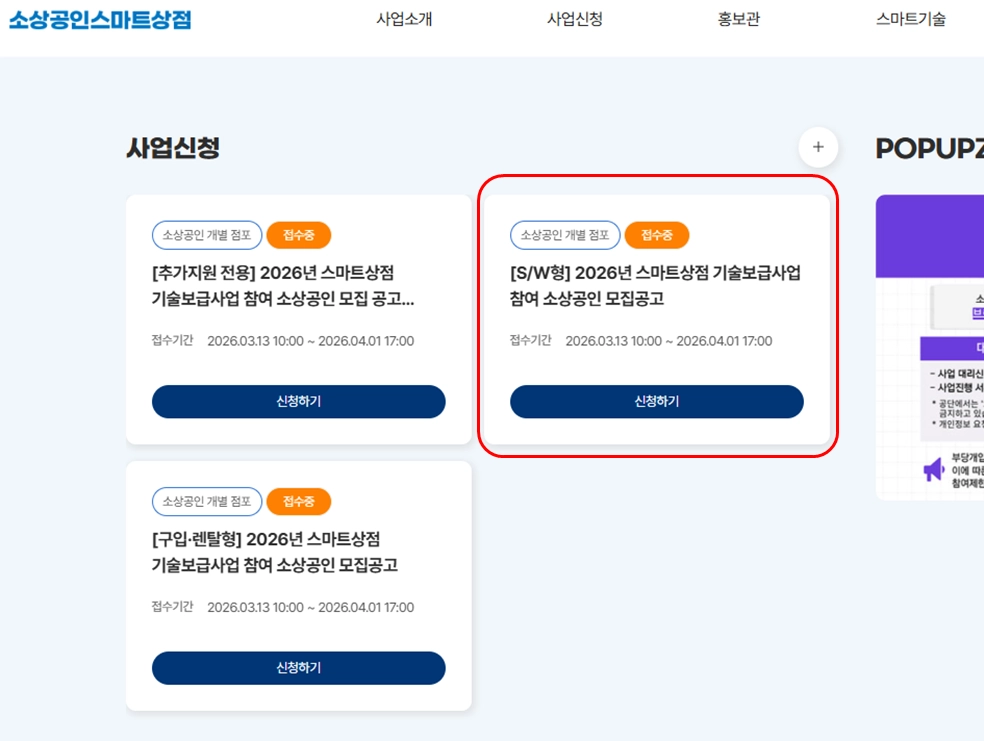Open the [구입·렌탈형] 2026년 스마트상점 notice title

(x=275, y=552)
